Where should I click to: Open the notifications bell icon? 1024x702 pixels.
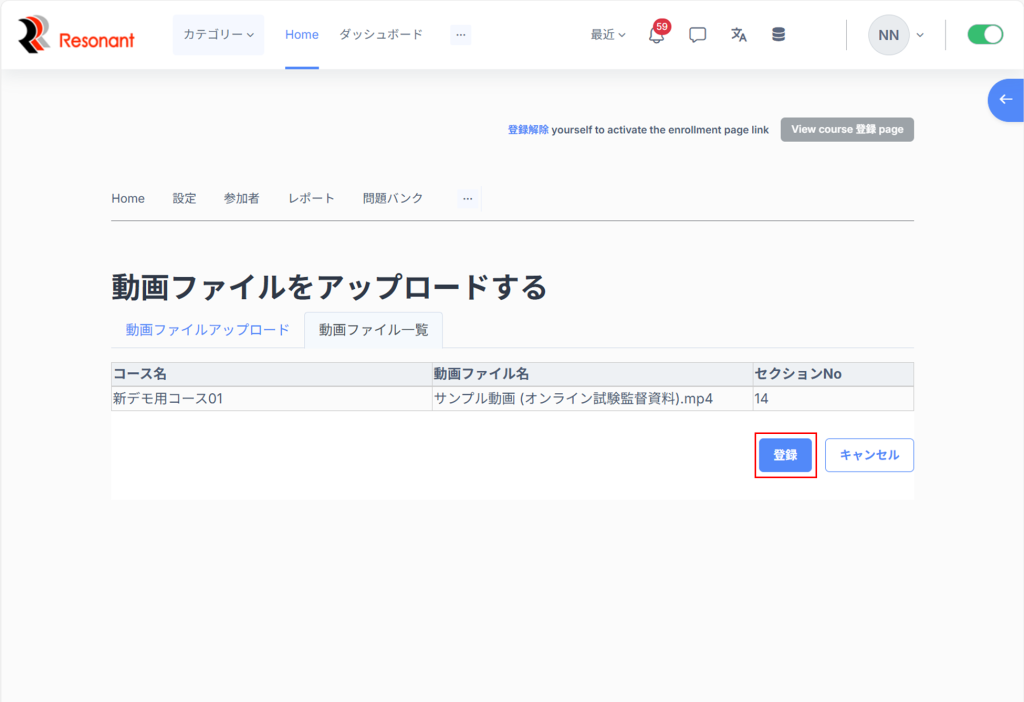point(656,35)
